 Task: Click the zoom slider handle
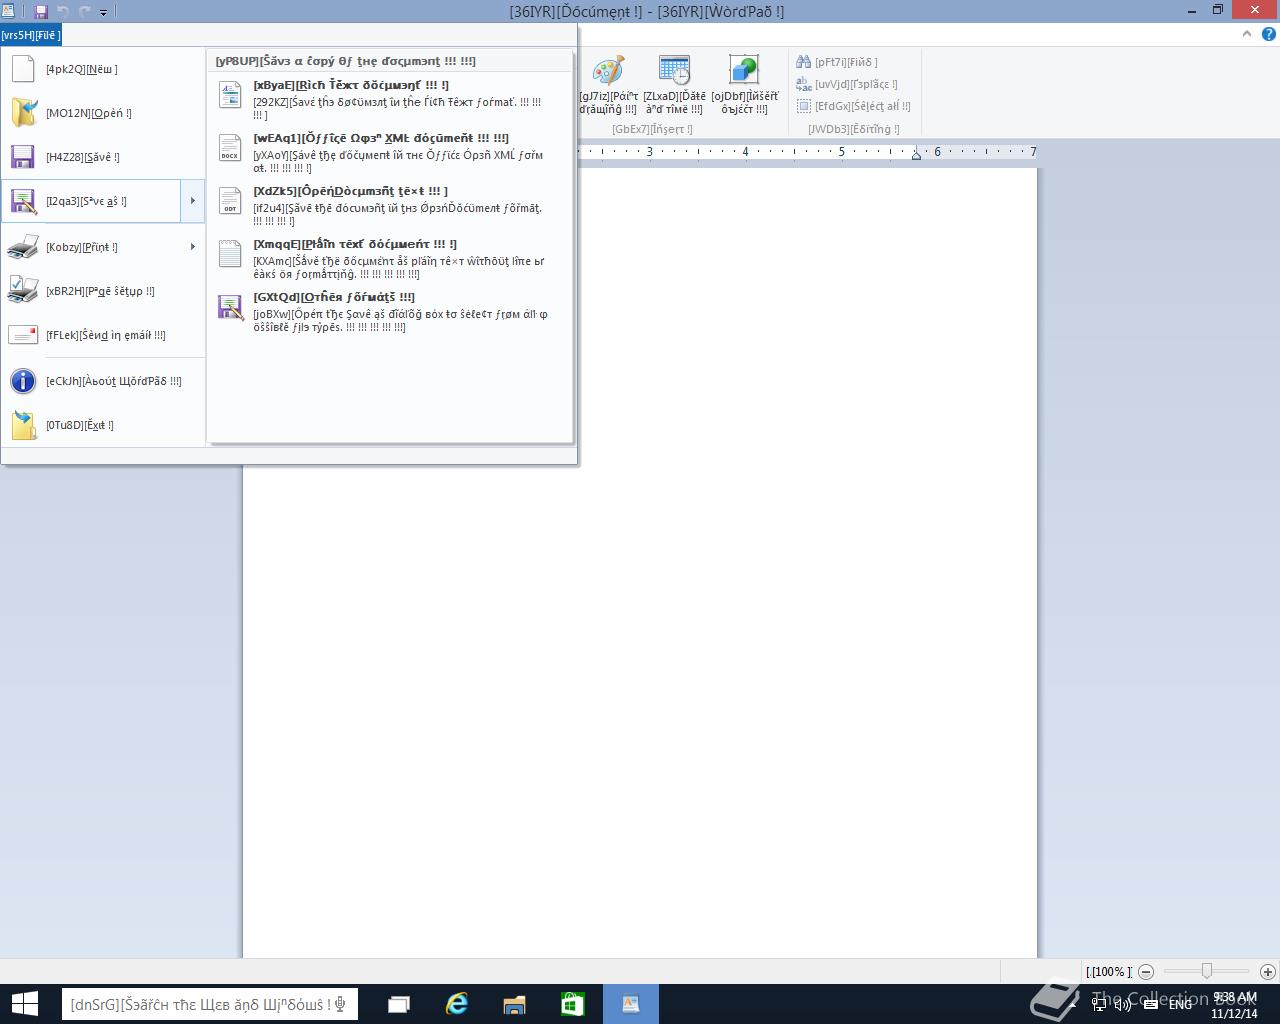tap(1207, 971)
